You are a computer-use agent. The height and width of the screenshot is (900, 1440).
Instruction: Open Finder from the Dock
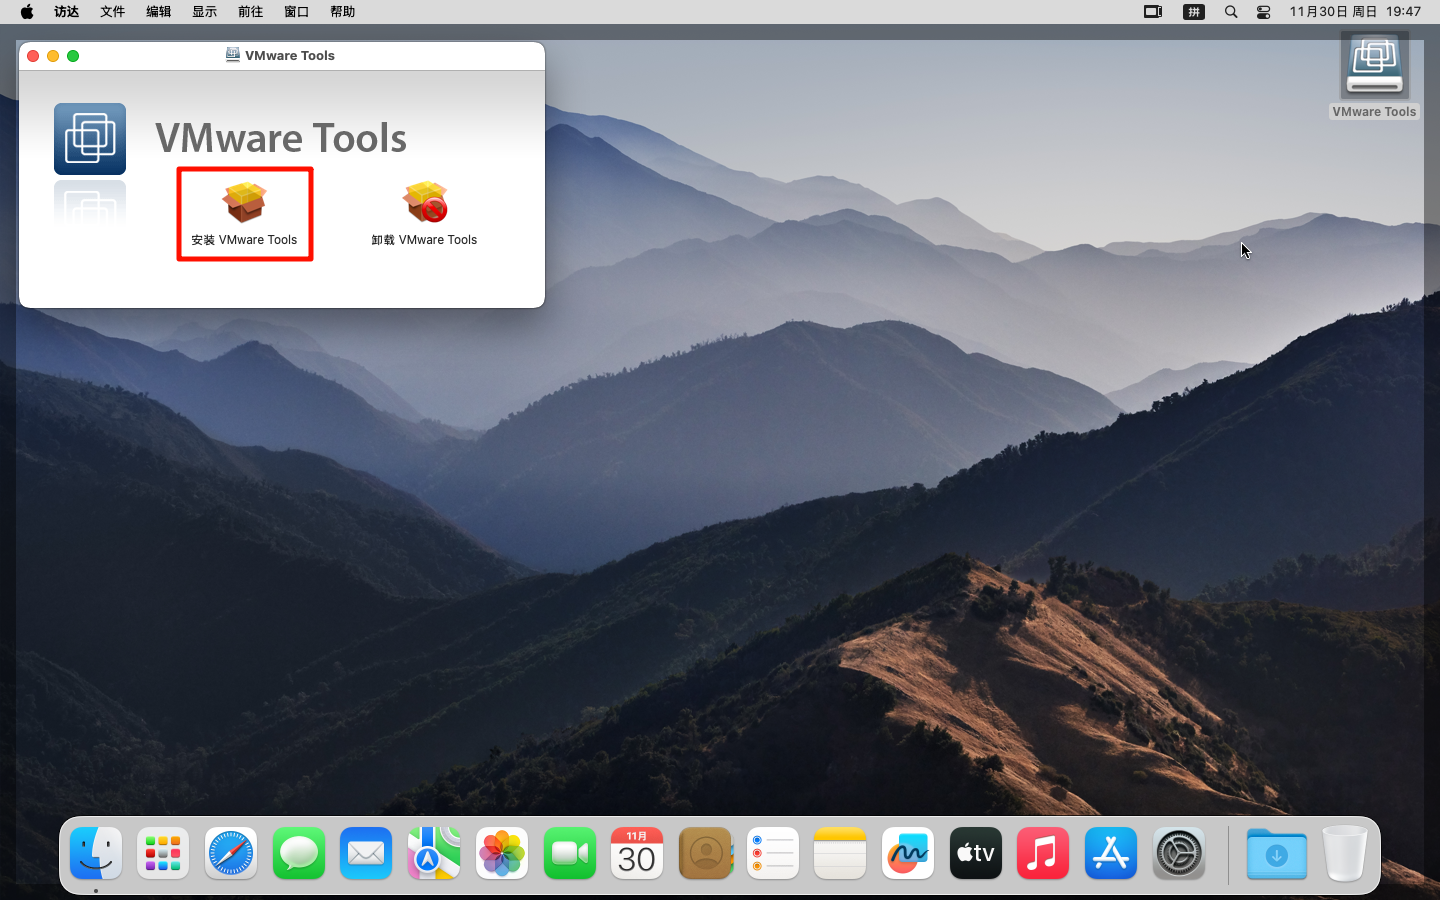96,854
